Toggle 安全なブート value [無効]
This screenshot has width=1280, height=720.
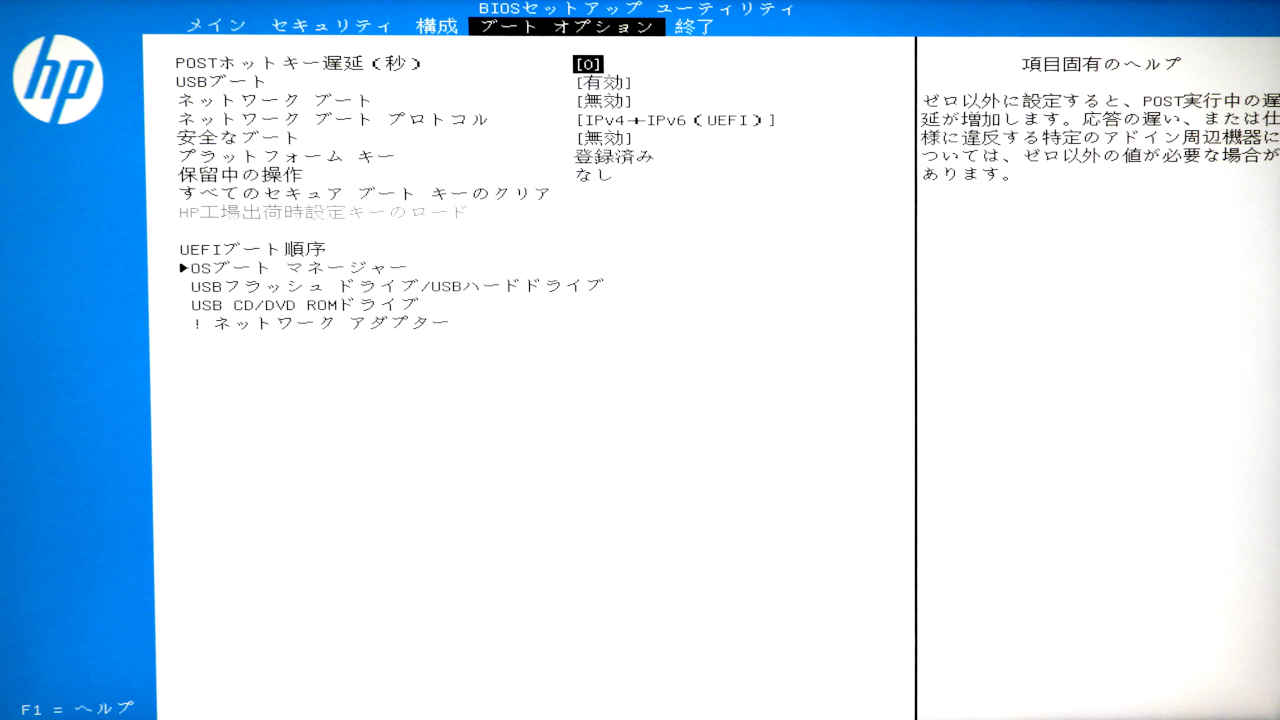604,138
